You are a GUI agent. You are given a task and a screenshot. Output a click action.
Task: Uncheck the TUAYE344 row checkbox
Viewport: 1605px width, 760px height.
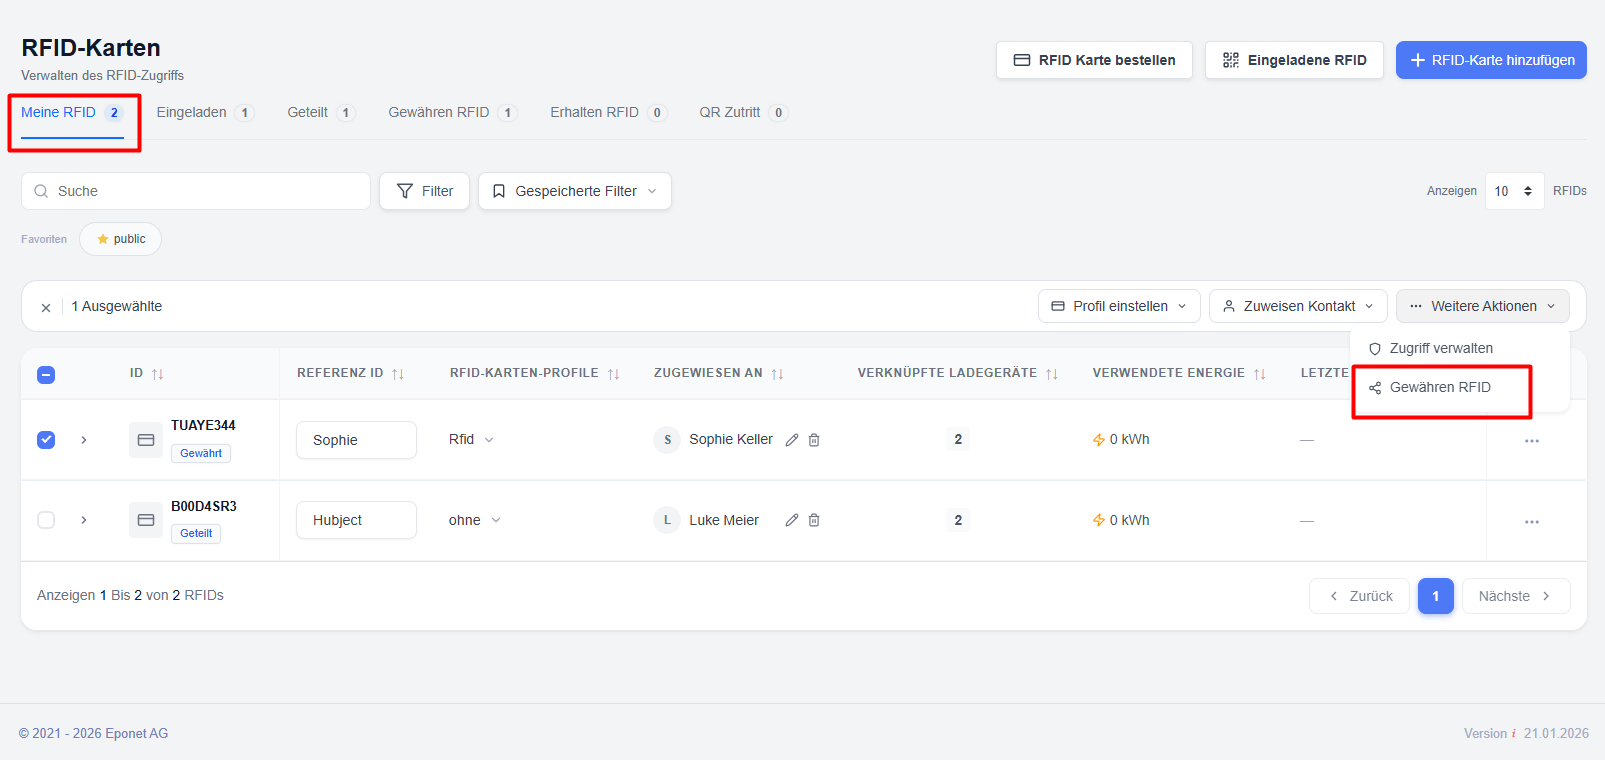tap(46, 440)
